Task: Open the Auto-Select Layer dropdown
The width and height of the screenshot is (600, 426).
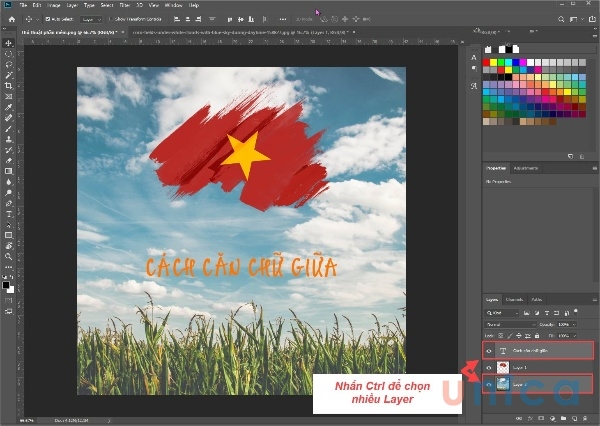Action: [89, 19]
